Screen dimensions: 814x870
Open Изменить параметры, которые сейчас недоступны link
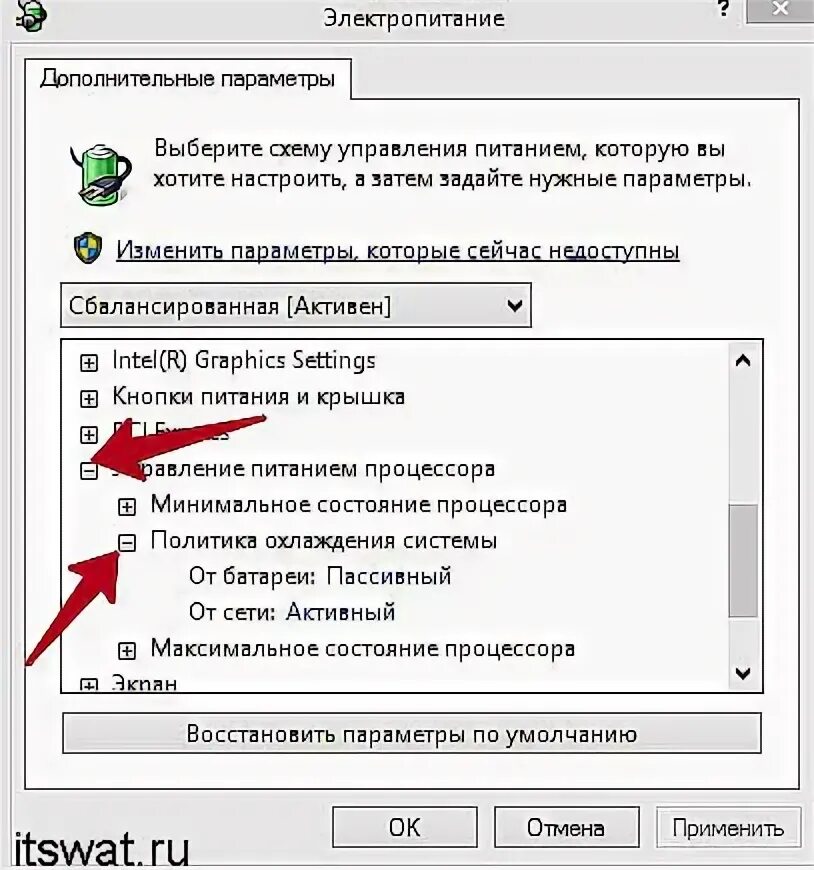[x=398, y=251]
